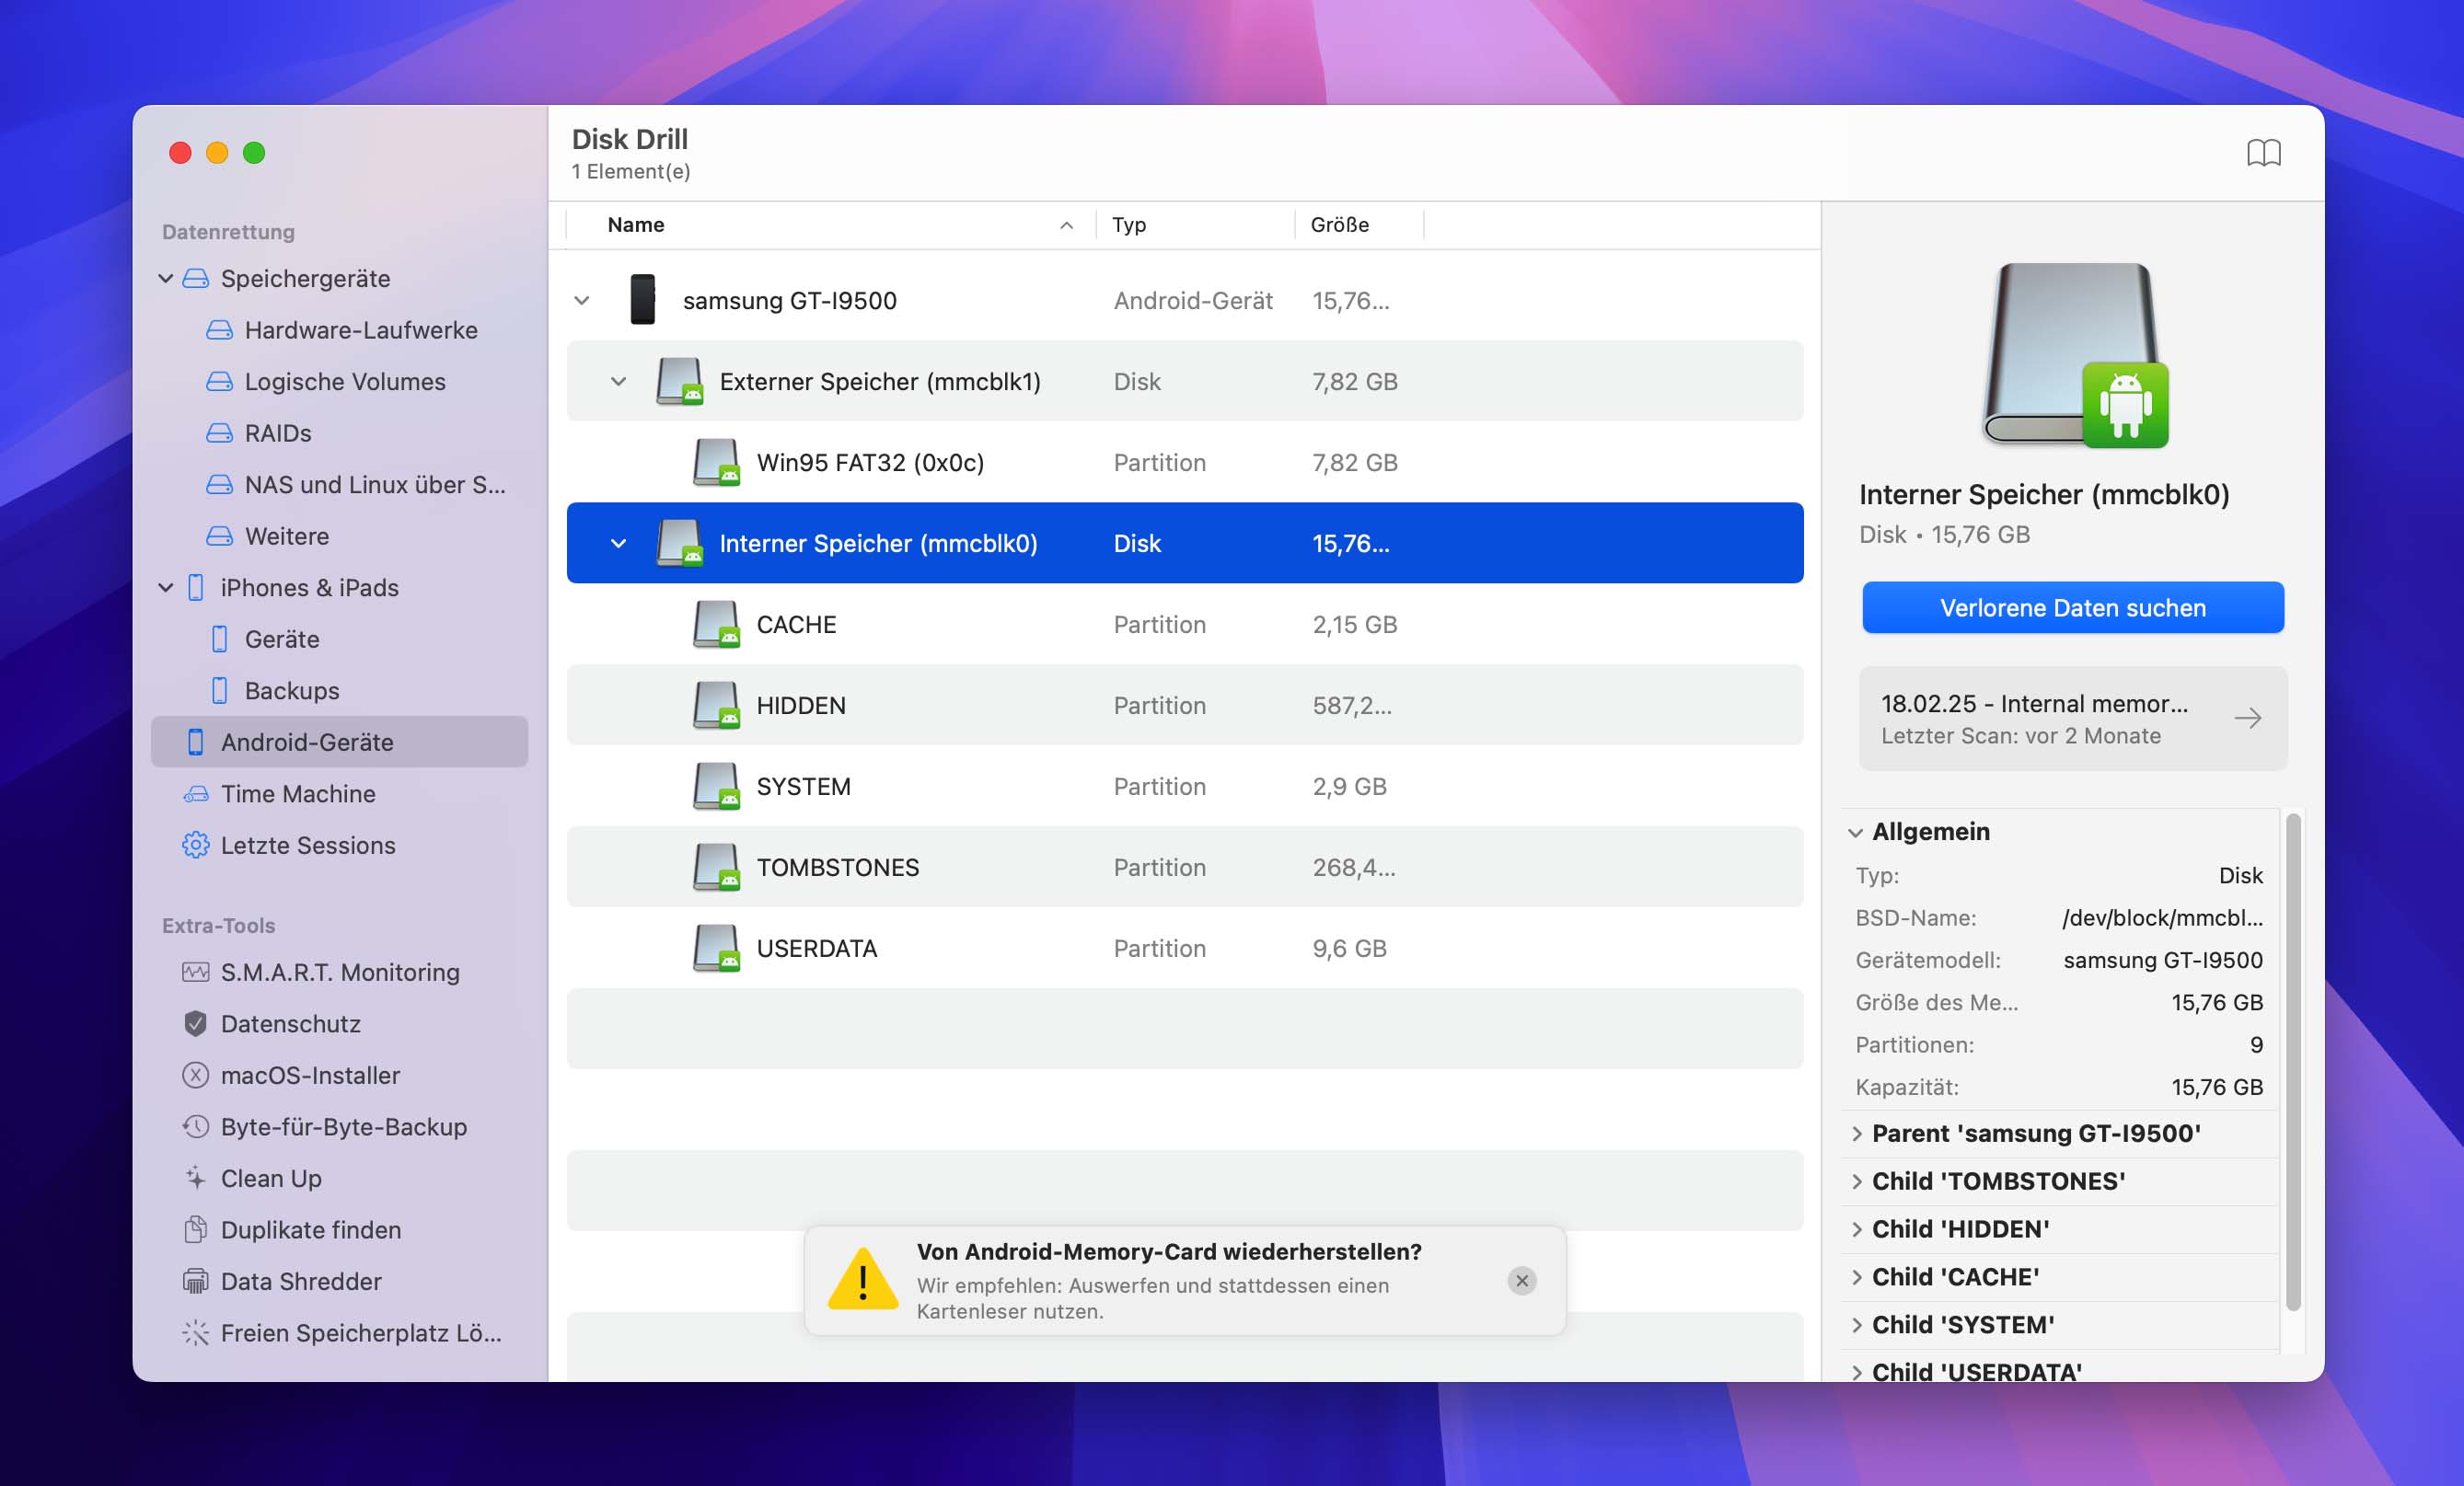Open the 18.02.25 Internal memory scan session

pyautogui.click(x=2073, y=718)
